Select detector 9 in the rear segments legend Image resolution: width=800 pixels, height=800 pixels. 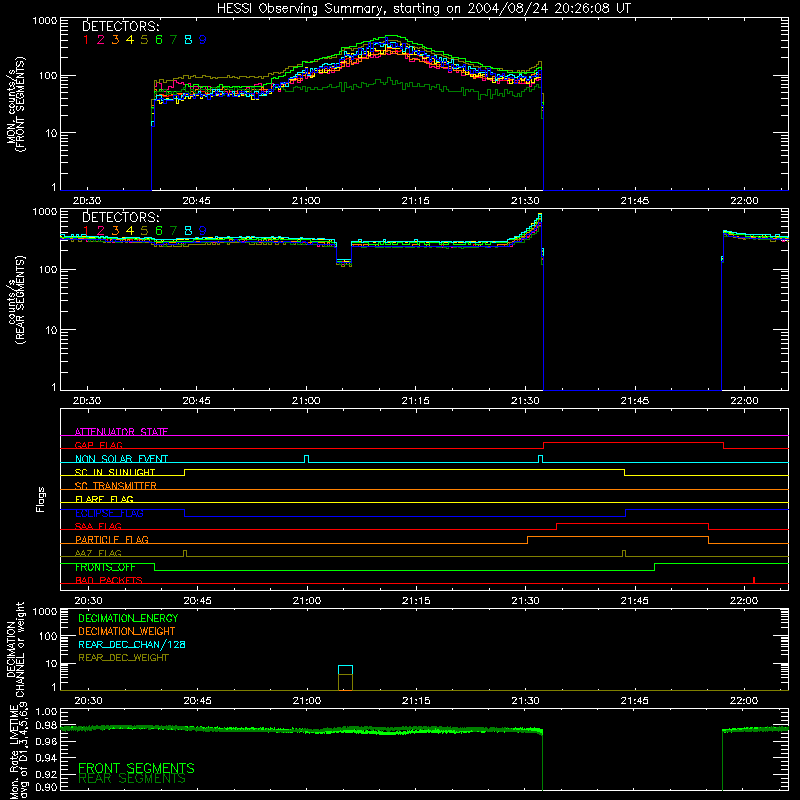pyautogui.click(x=203, y=231)
